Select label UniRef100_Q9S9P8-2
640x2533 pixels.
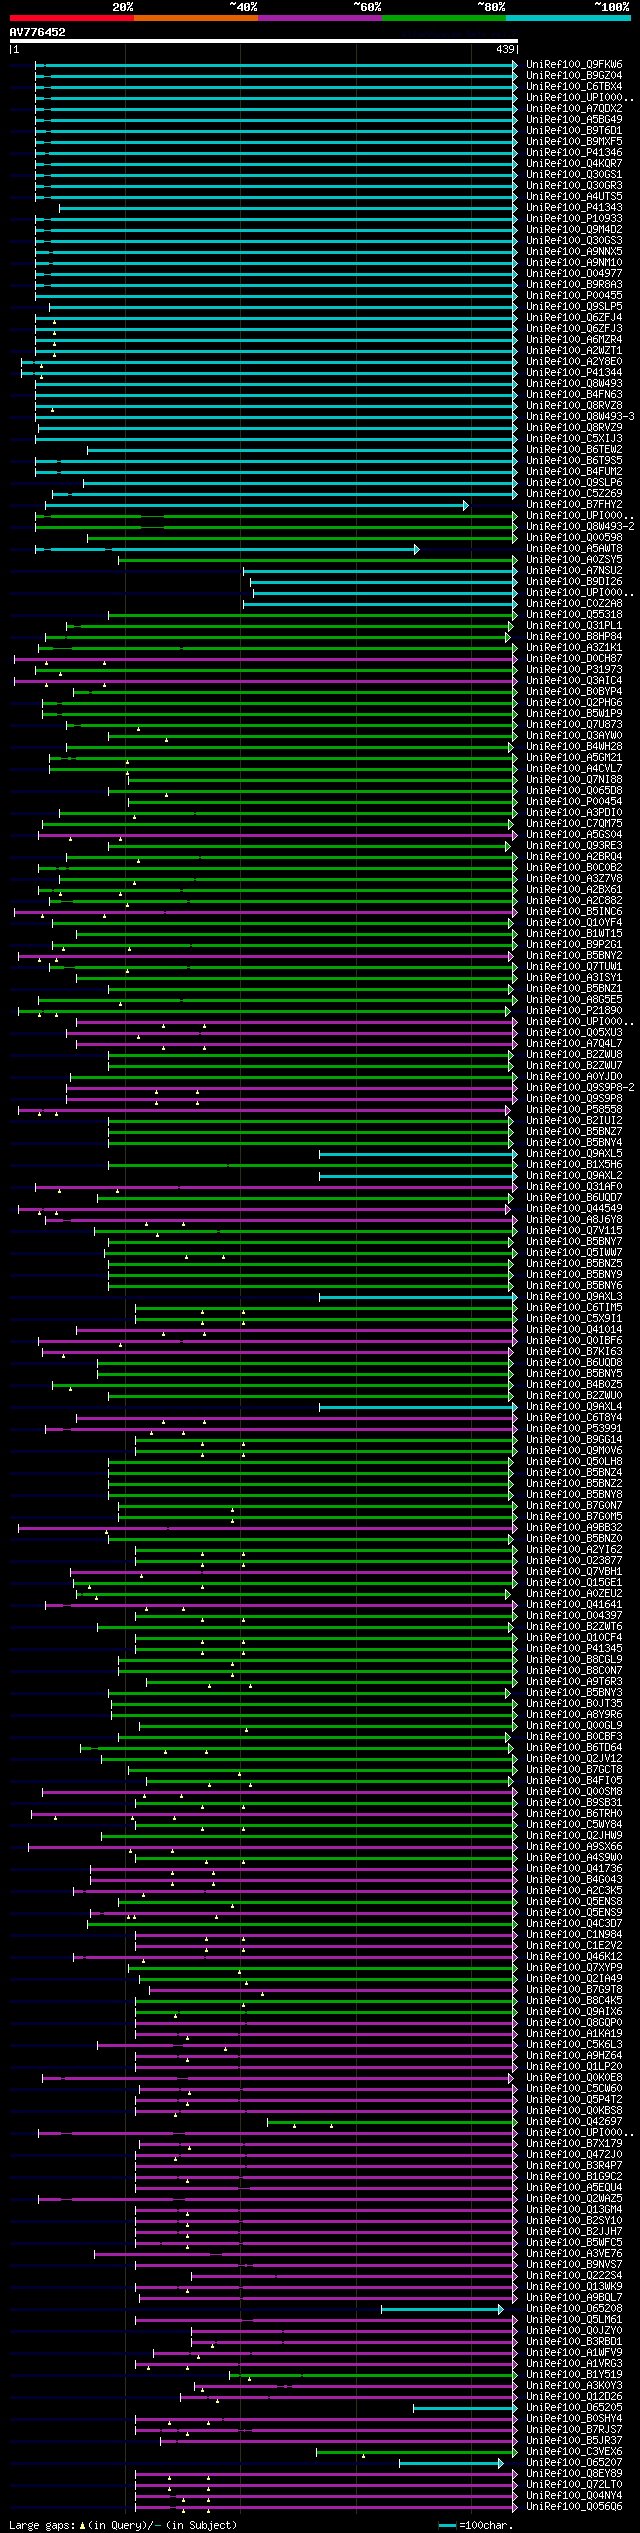[580, 1087]
